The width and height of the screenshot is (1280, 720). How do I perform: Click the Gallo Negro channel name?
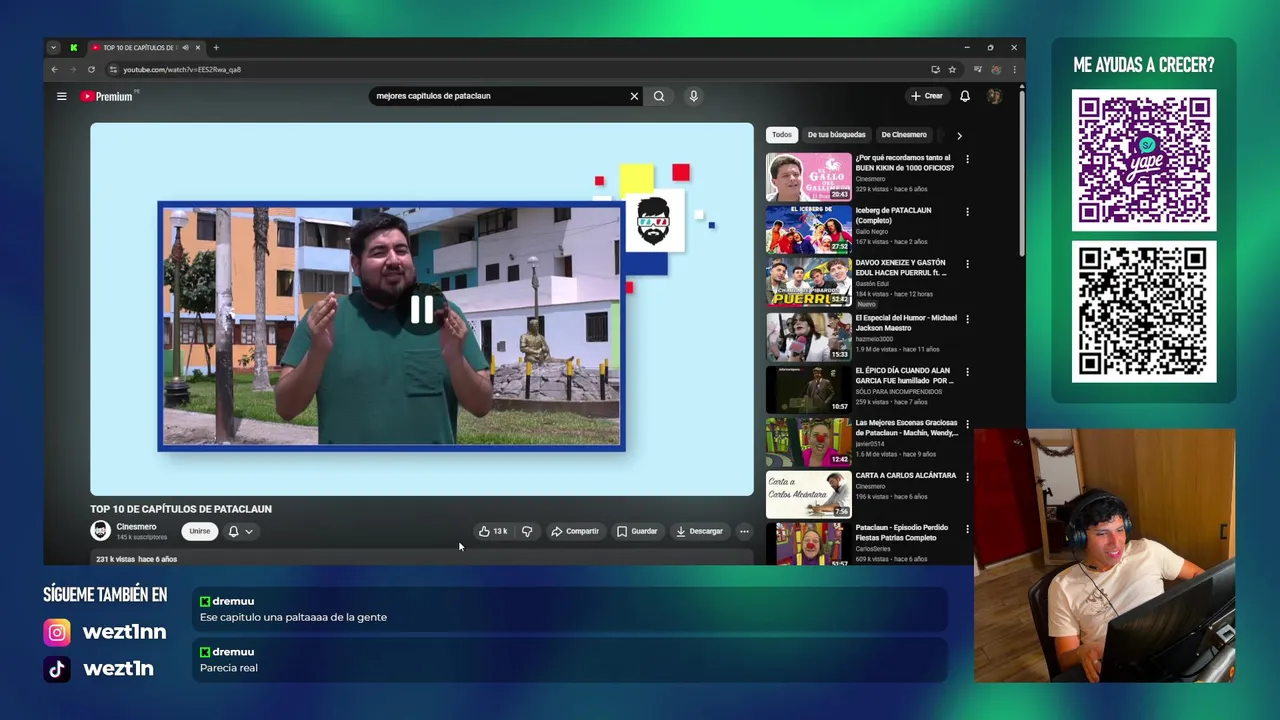click(872, 231)
